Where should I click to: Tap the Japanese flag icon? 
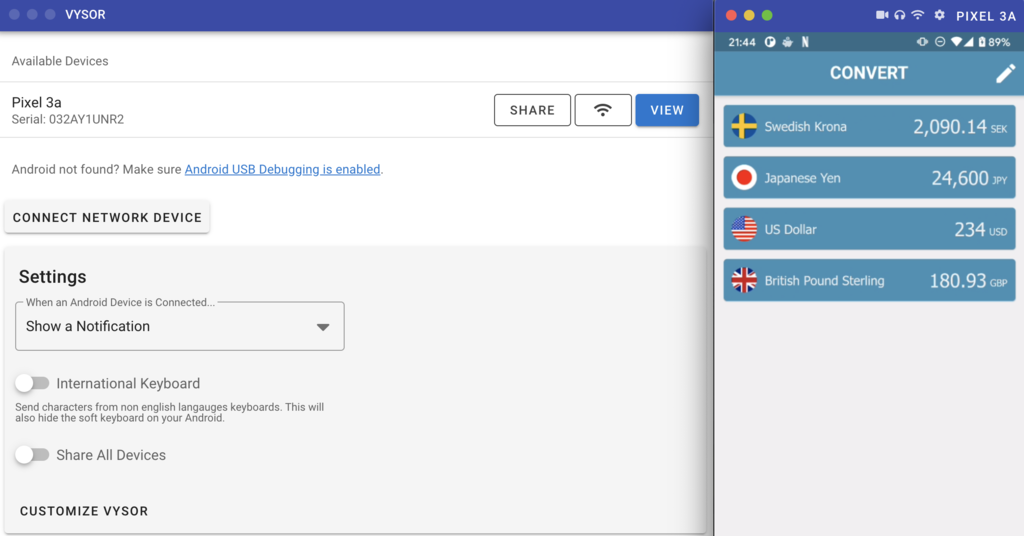pos(744,178)
